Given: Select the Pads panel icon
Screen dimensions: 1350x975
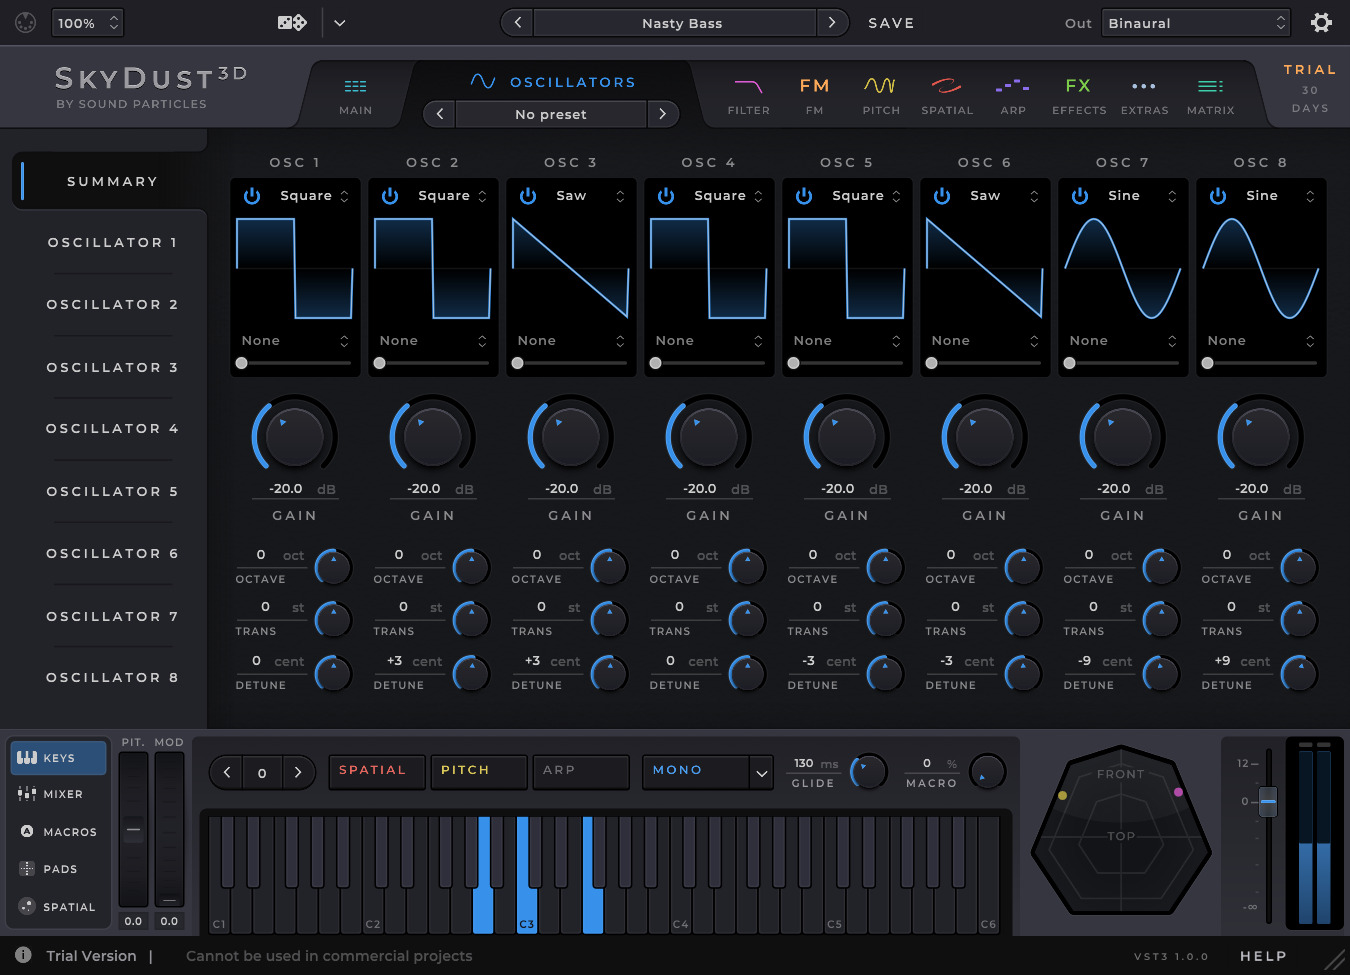Looking at the screenshot, I should [27, 868].
